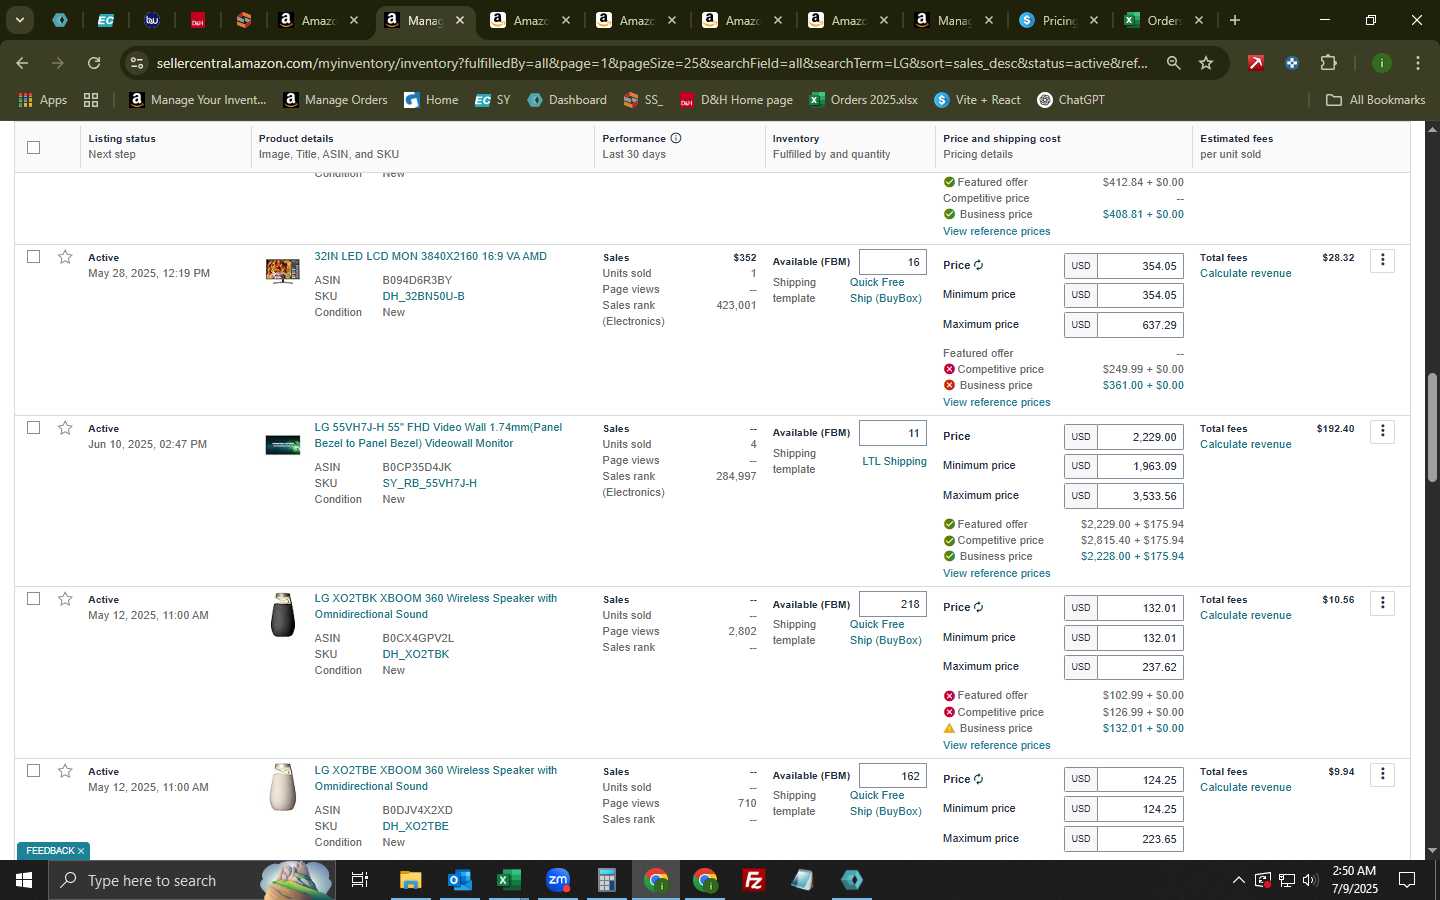The image size is (1440, 900).
Task: Open Manage Orders bookmark
Action: click(335, 100)
